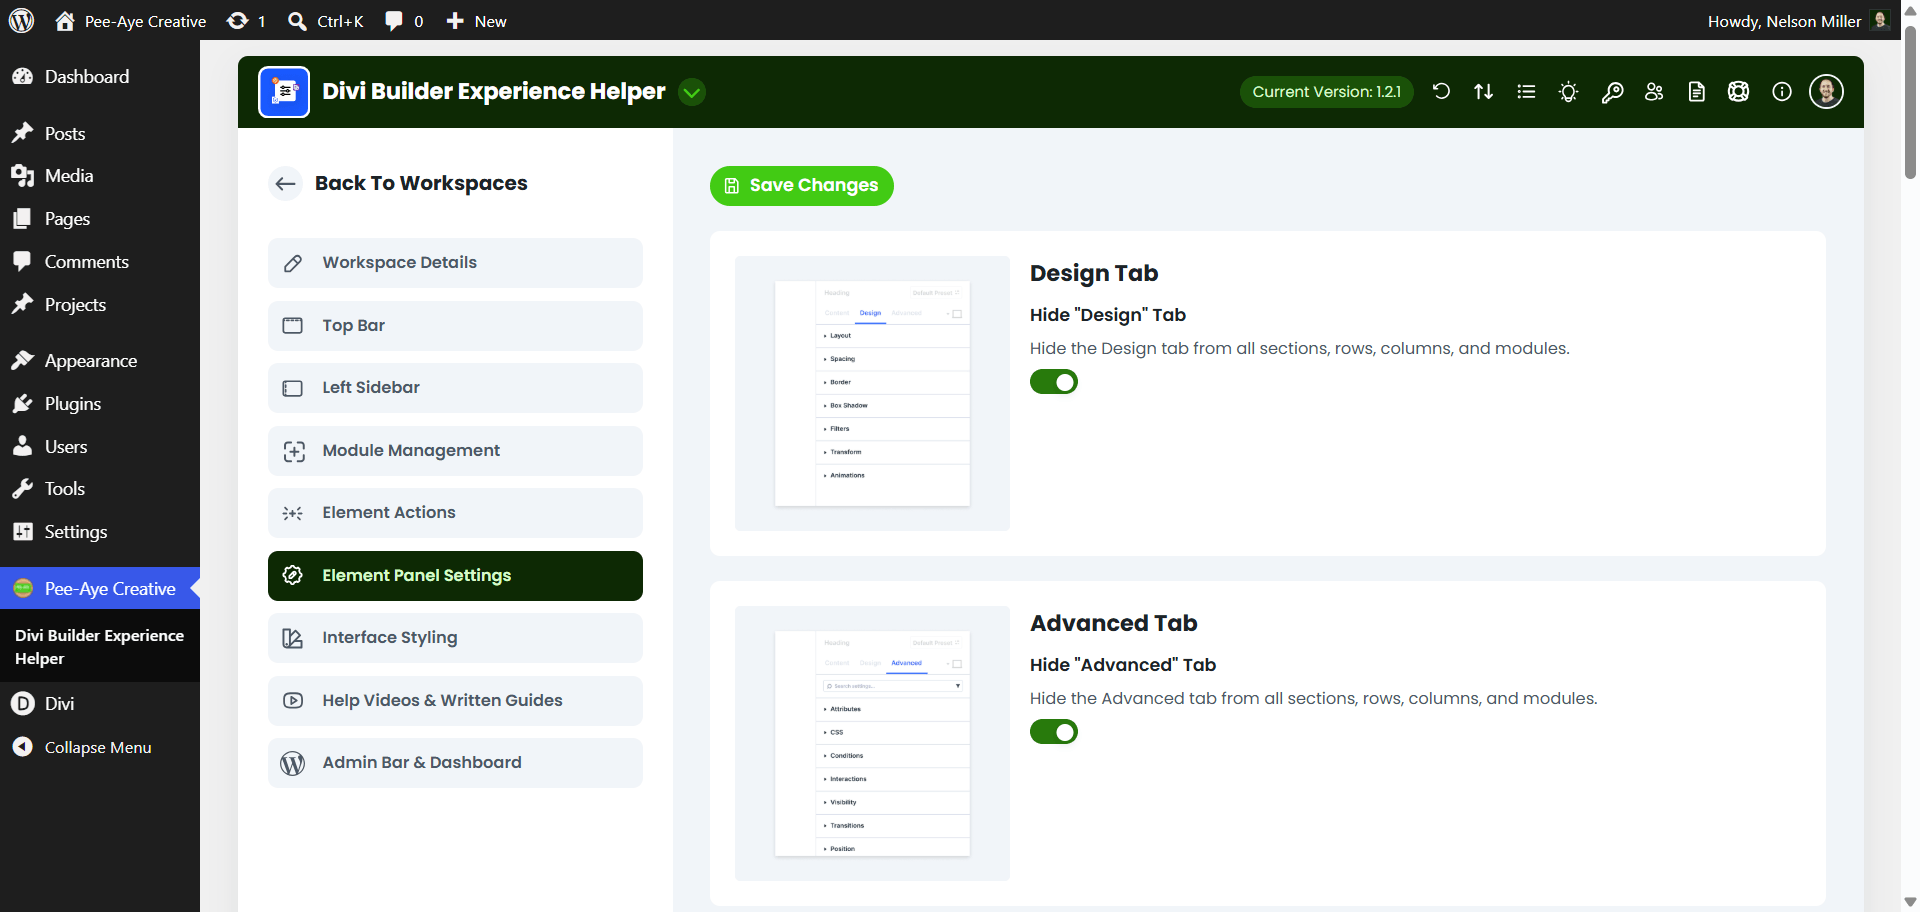
Task: Open comments bubble in admin bar
Action: (x=404, y=21)
